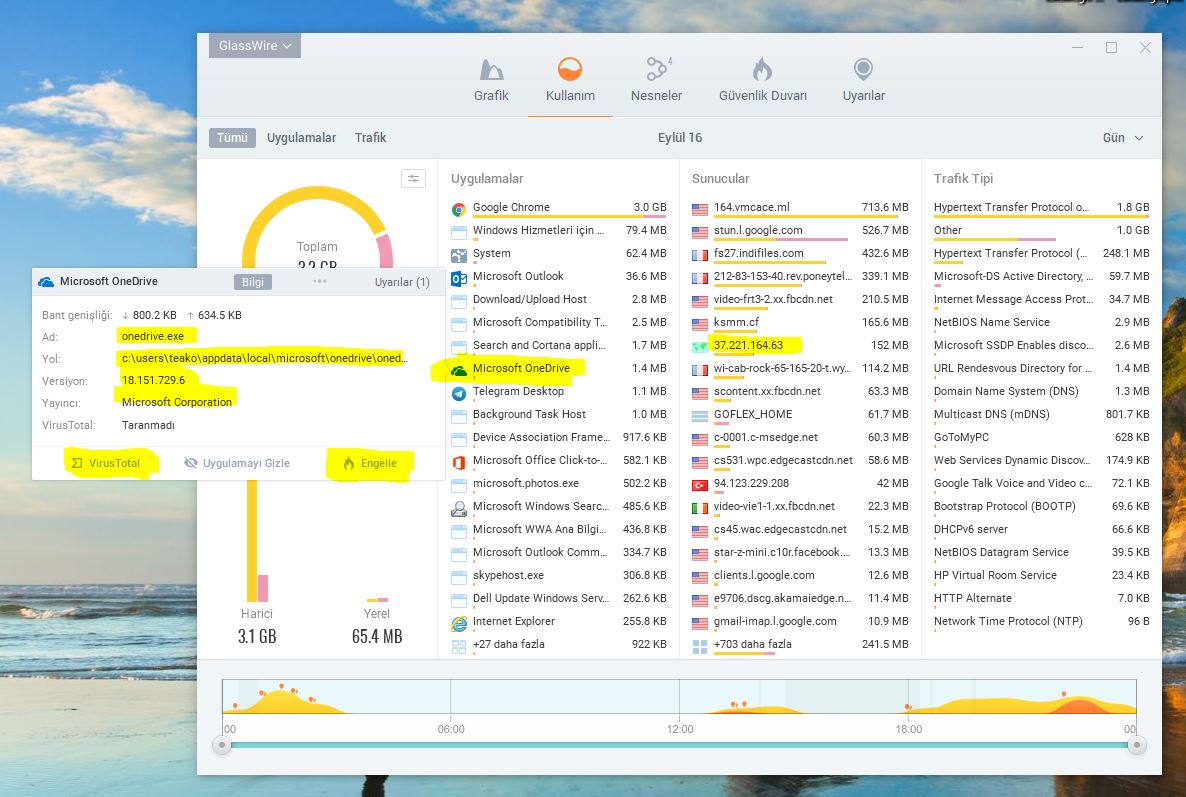
Task: Click the flag for video-vie1-1.xx.fbcdn.net
Action: [x=700, y=508]
